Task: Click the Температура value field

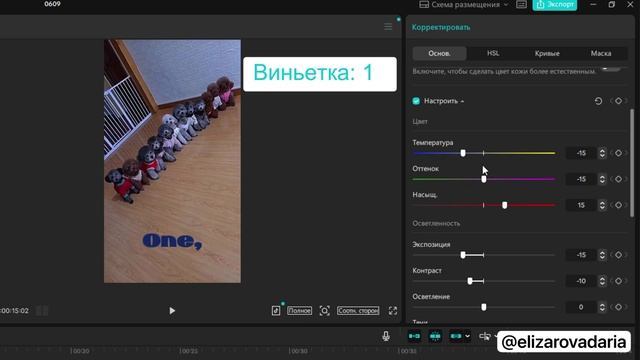Action: pos(581,153)
